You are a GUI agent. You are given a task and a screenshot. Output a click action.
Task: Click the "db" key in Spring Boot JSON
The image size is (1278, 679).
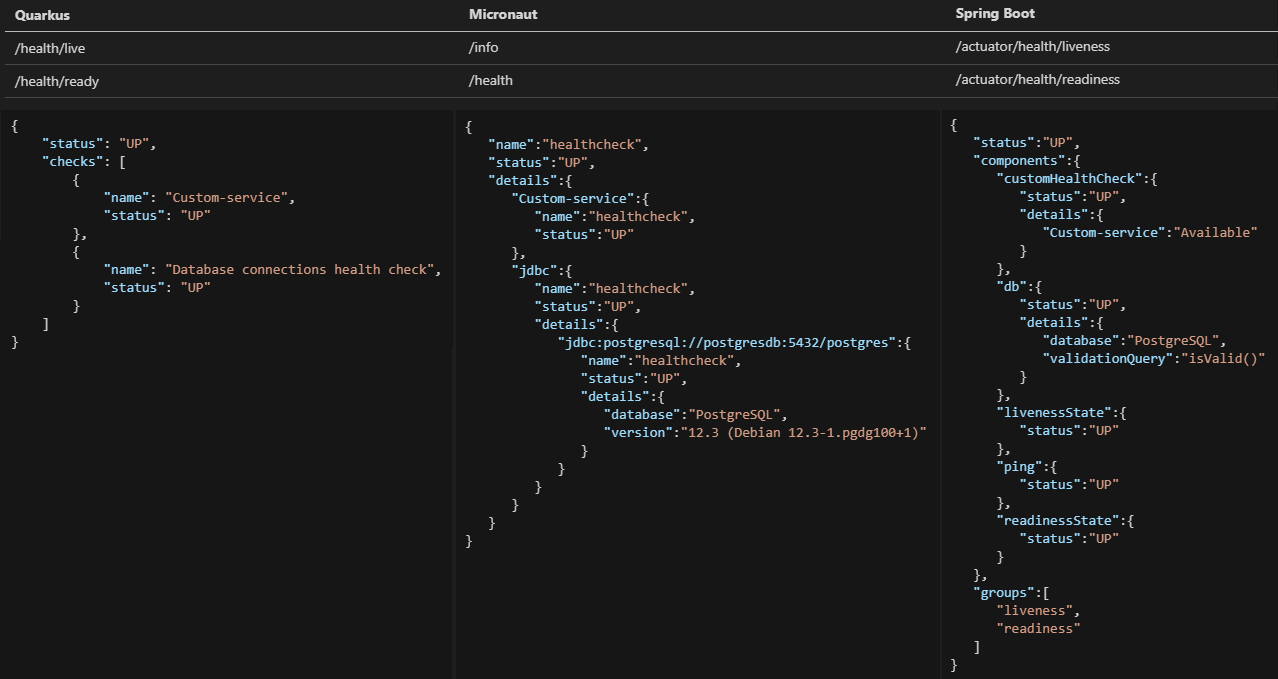1012,286
